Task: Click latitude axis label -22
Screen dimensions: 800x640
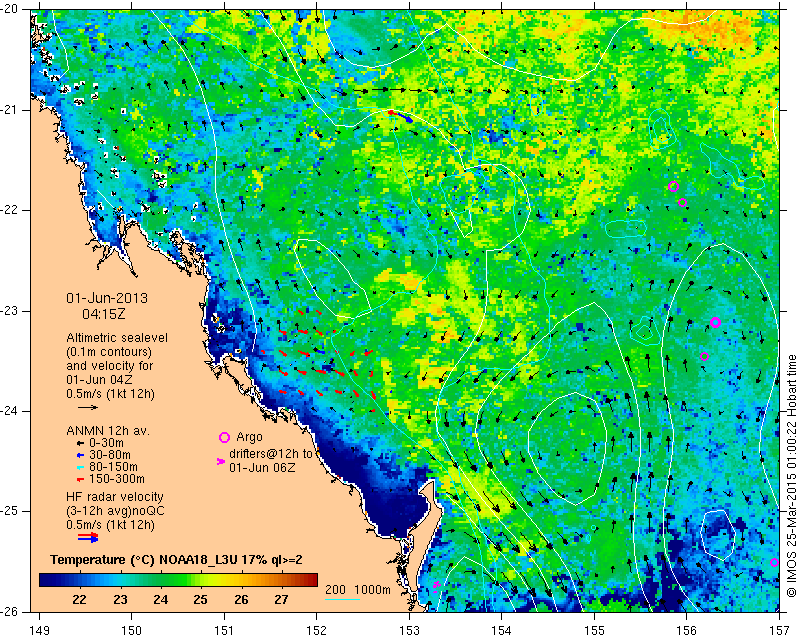Action: (8, 210)
